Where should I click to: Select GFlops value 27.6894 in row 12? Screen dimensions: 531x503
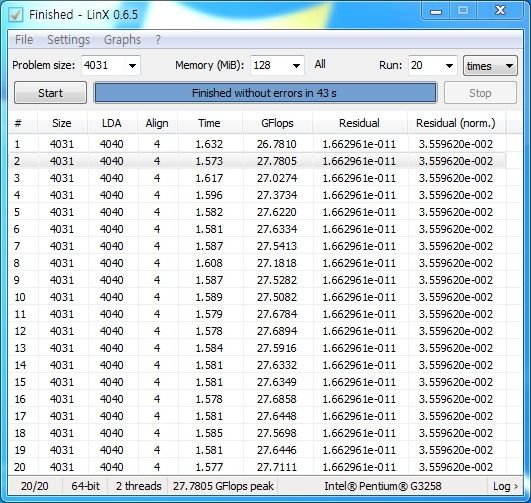pos(277,331)
